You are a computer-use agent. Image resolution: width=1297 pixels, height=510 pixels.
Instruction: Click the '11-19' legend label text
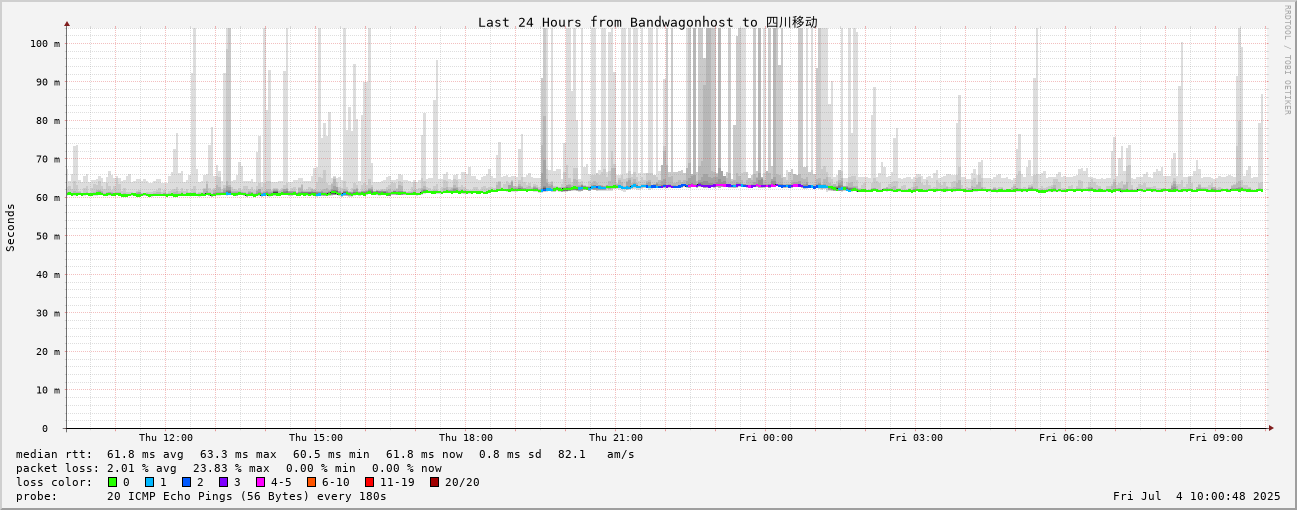[x=397, y=482]
